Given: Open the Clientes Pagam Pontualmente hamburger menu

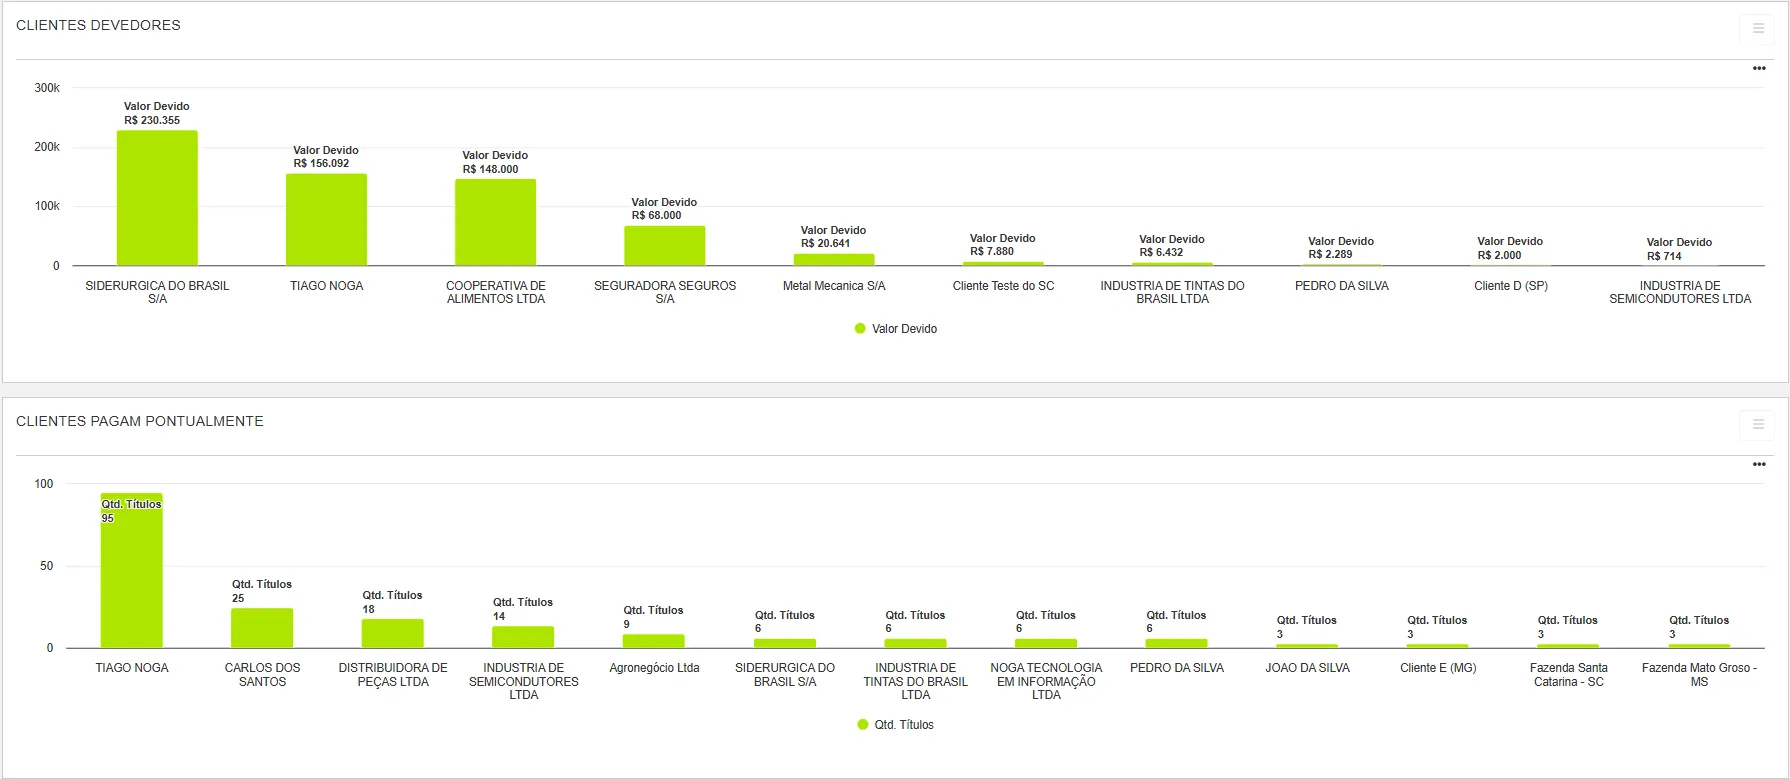Looking at the screenshot, I should coord(1757,424).
